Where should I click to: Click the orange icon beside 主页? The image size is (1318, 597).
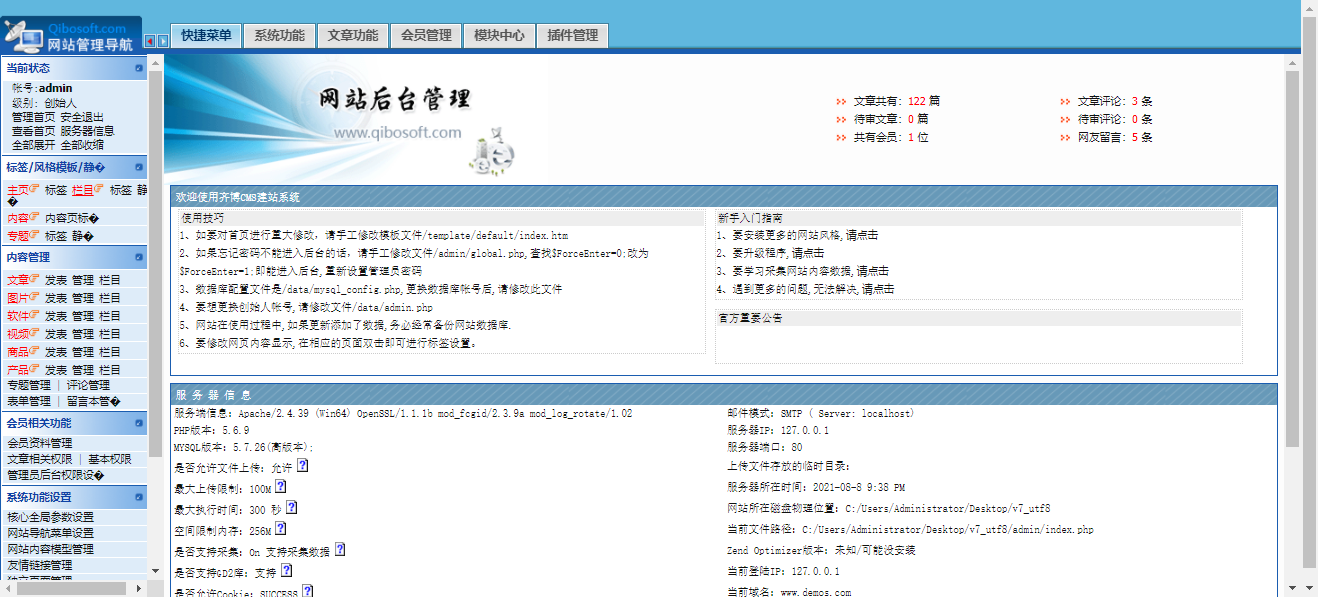coord(35,189)
